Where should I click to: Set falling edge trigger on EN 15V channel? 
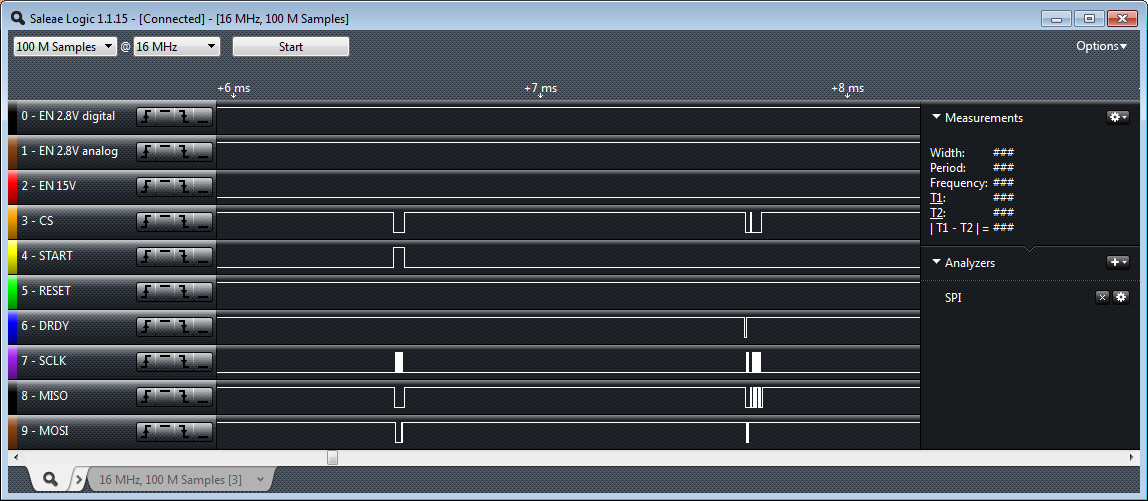184,187
